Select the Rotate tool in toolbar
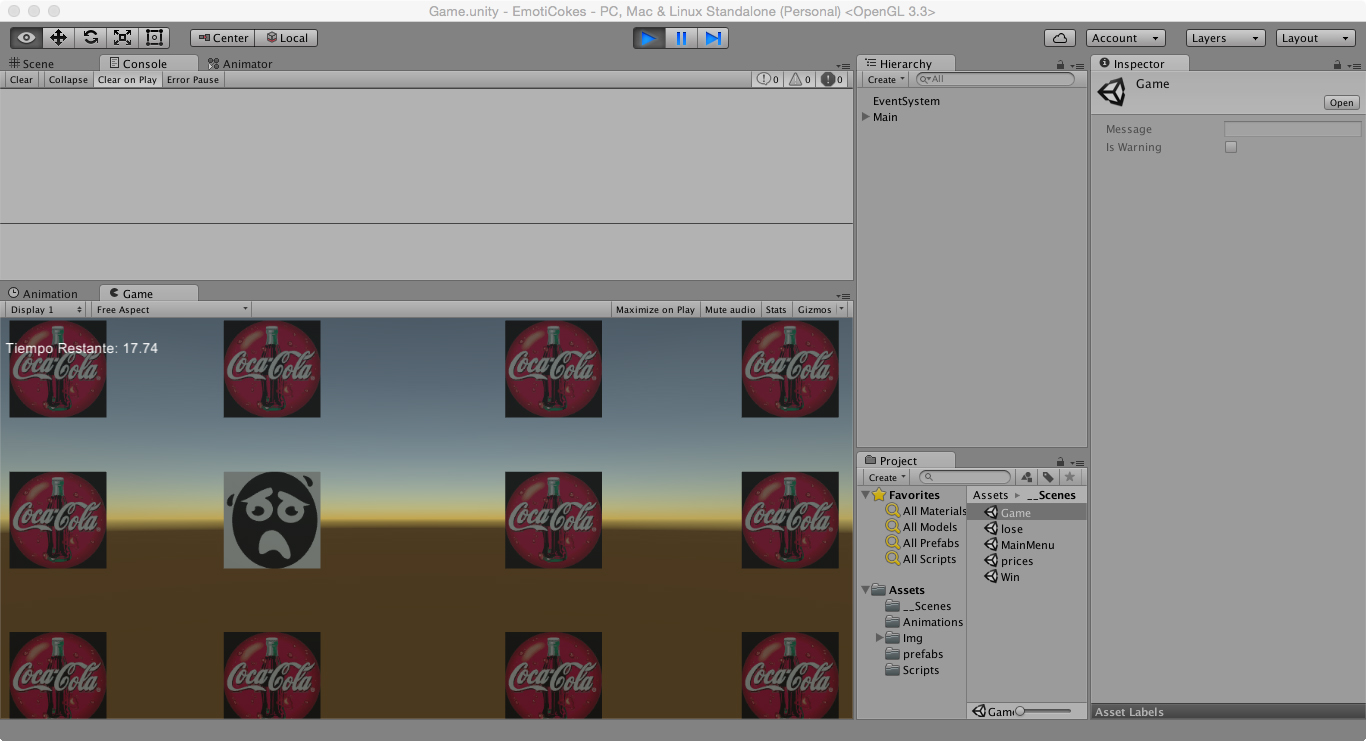1366x741 pixels. (x=90, y=38)
